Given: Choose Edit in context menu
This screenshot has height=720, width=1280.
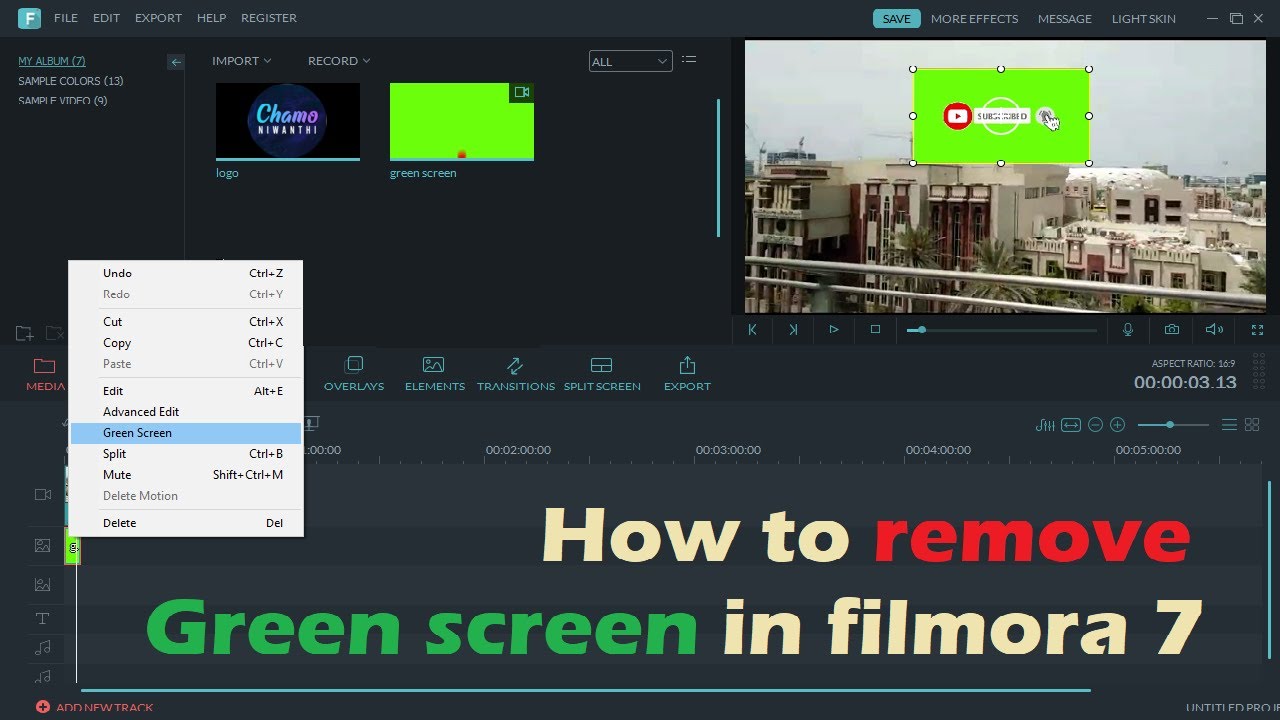Looking at the screenshot, I should click(186, 391).
